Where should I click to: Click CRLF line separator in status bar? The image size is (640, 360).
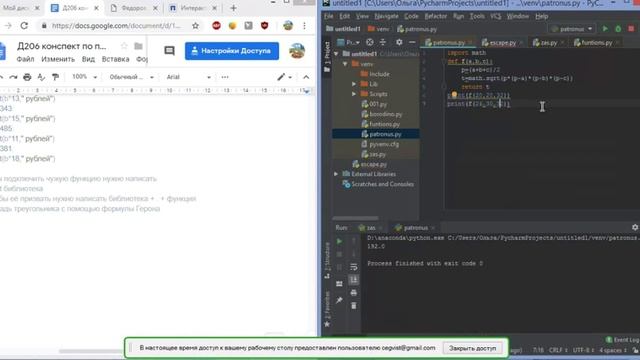tap(558, 350)
